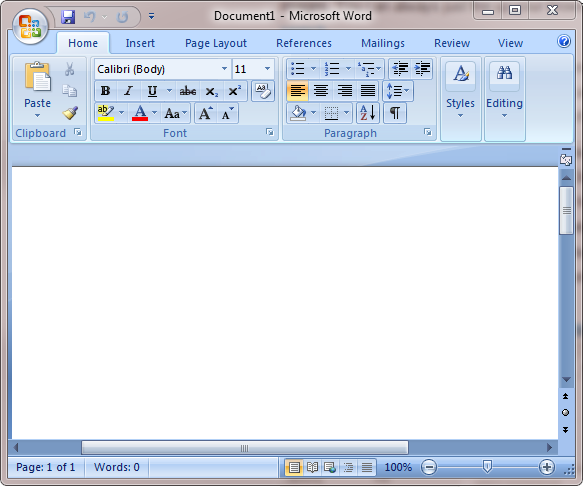
Task: Decrease paragraph indent
Action: click(x=400, y=69)
